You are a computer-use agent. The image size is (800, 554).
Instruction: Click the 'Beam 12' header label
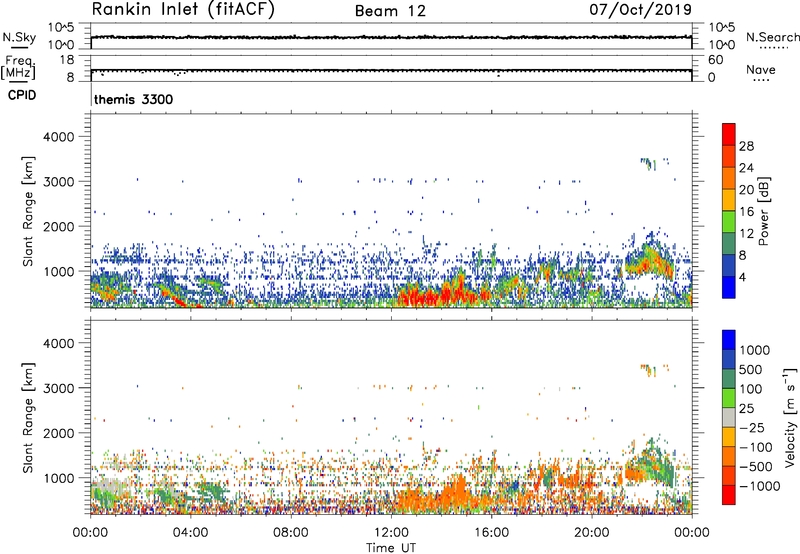click(390, 11)
